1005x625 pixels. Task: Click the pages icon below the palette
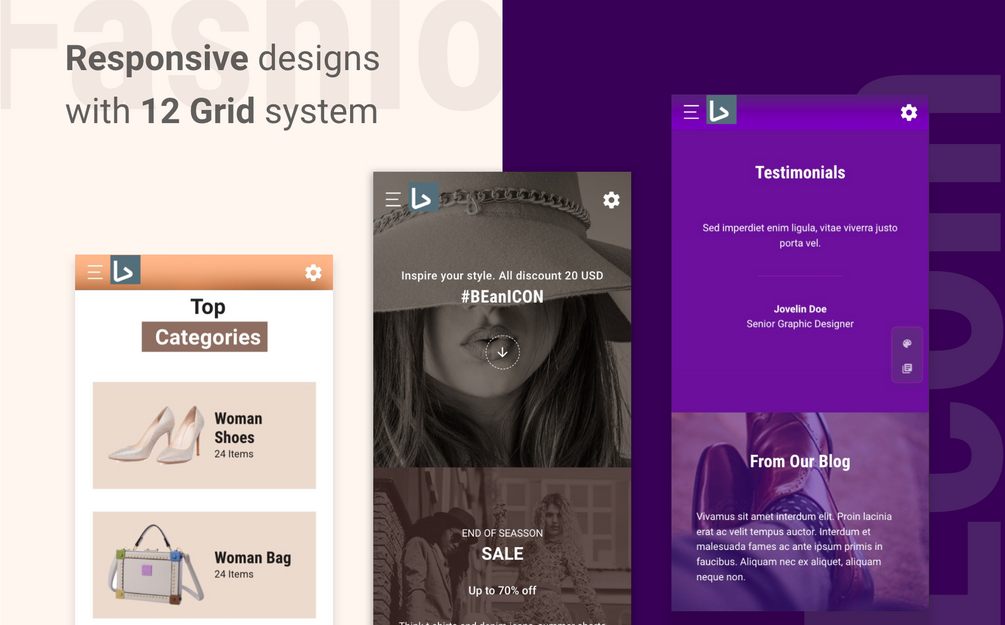pyautogui.click(x=907, y=368)
